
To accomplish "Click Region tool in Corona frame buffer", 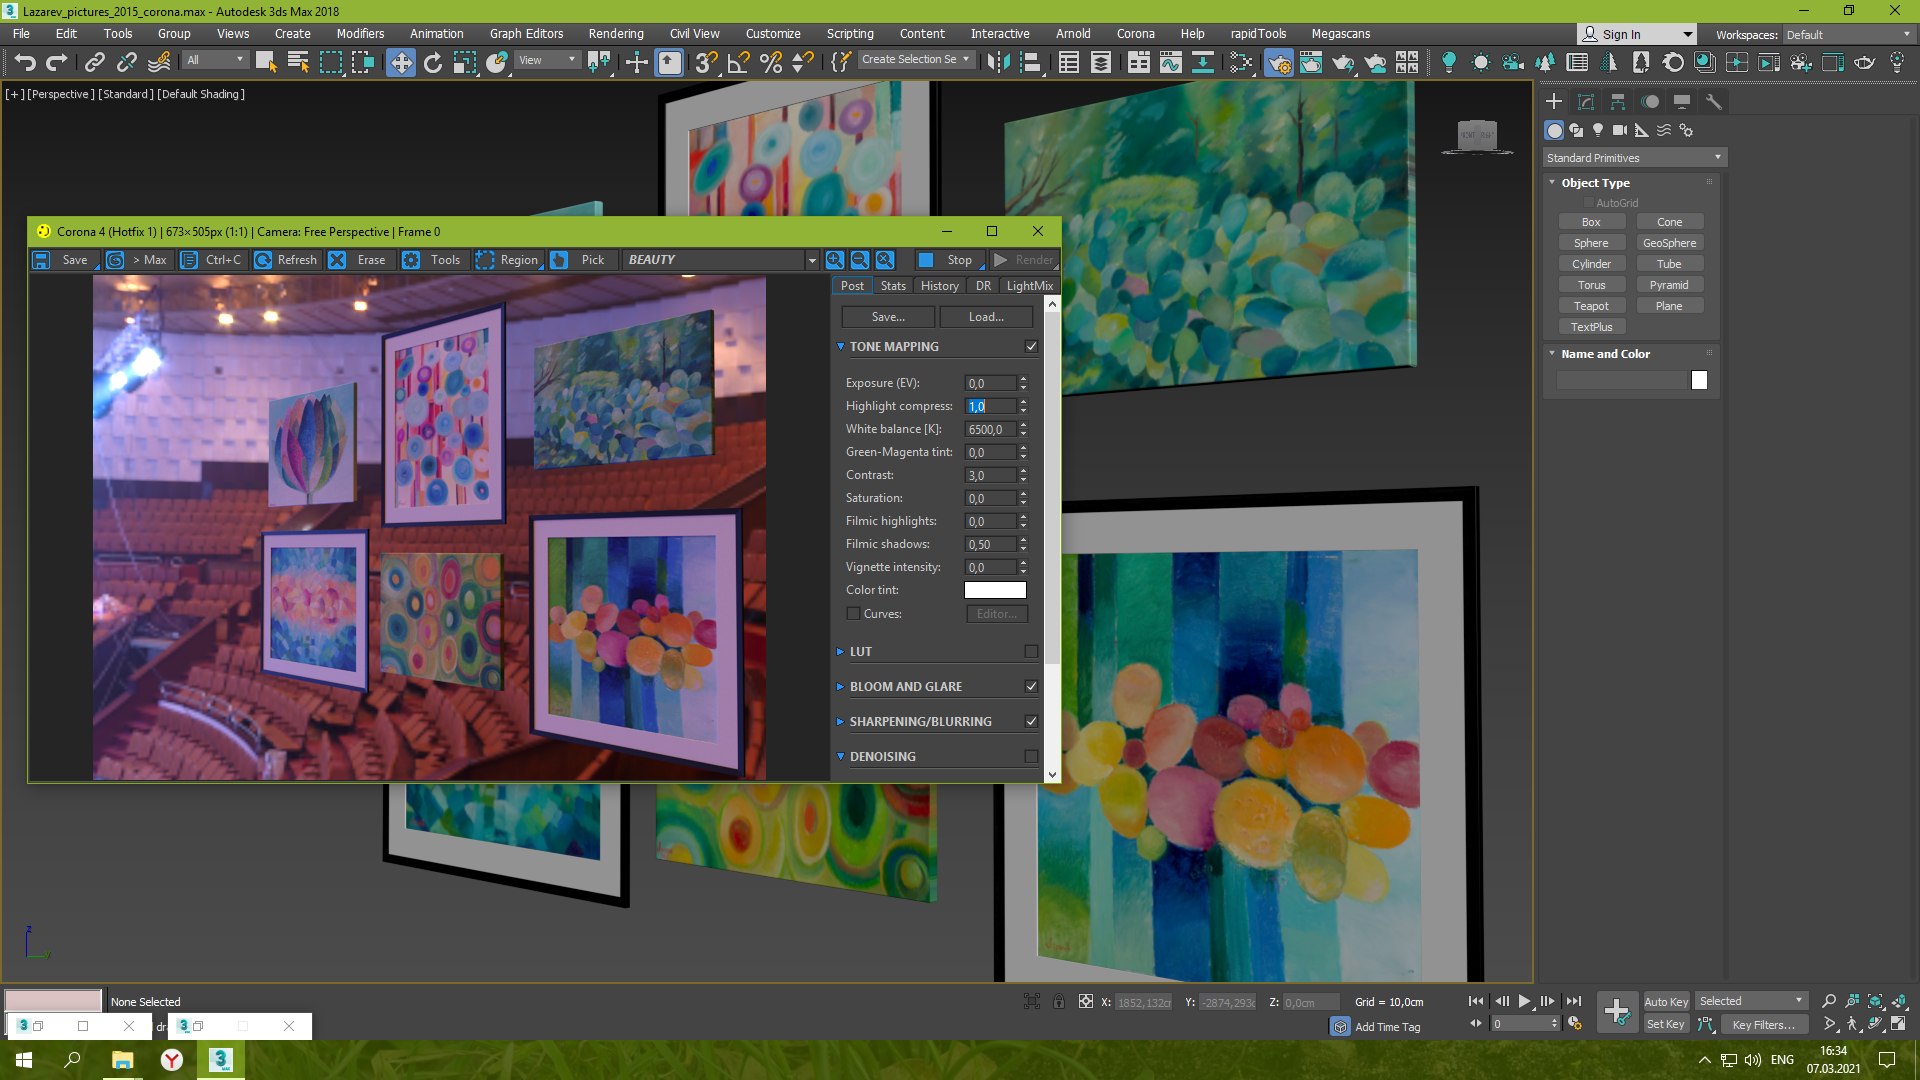I will (x=508, y=260).
